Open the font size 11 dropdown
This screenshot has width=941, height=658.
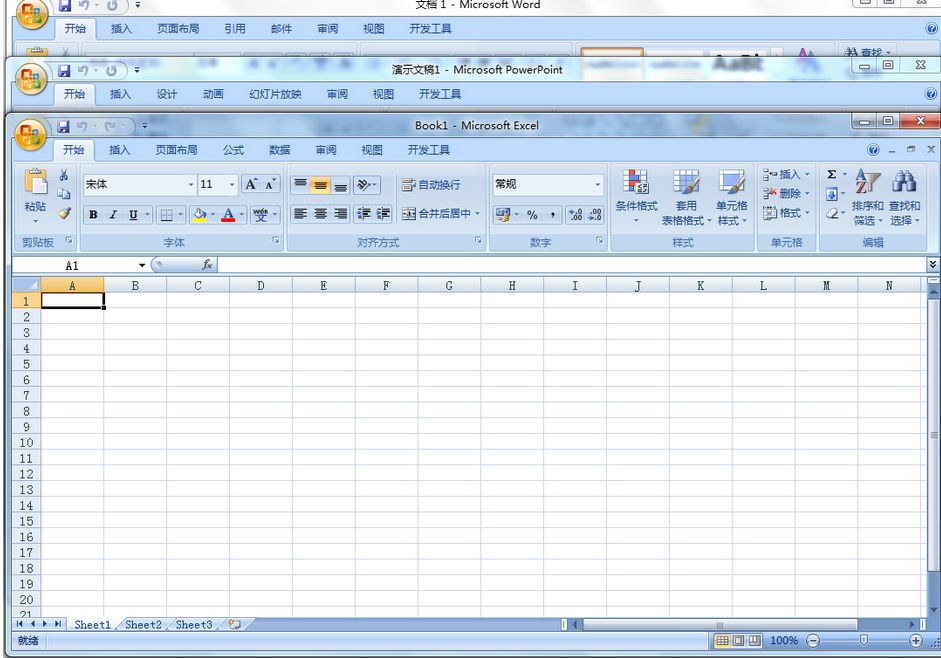coord(232,184)
